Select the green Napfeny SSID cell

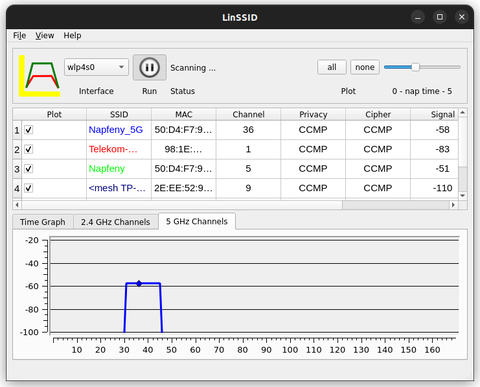119,169
